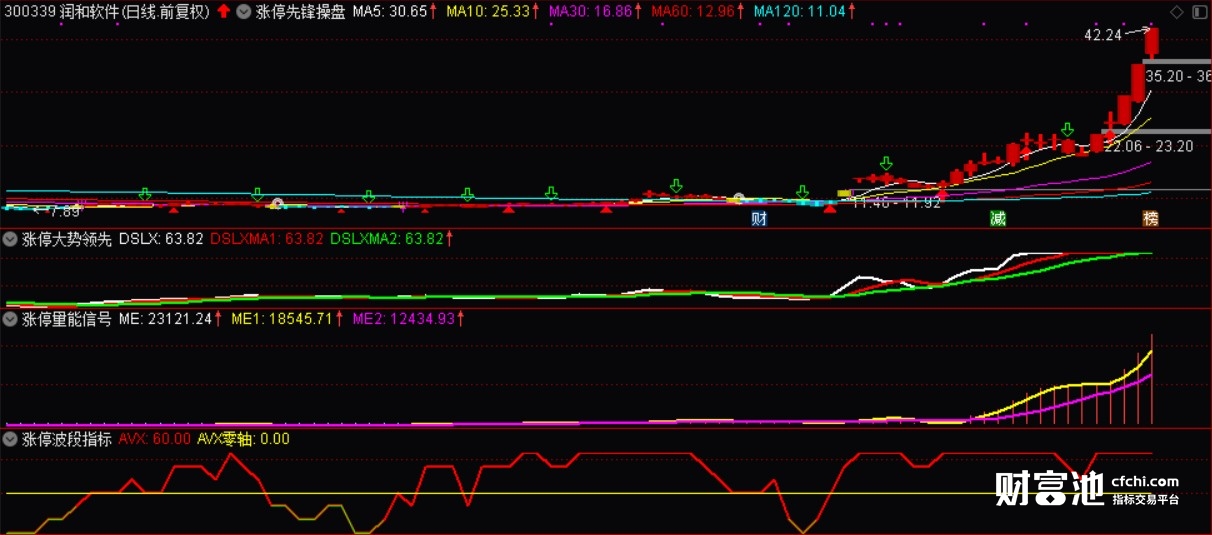
Task: Open the 榜 leaderboard marker
Action: click(x=1151, y=218)
